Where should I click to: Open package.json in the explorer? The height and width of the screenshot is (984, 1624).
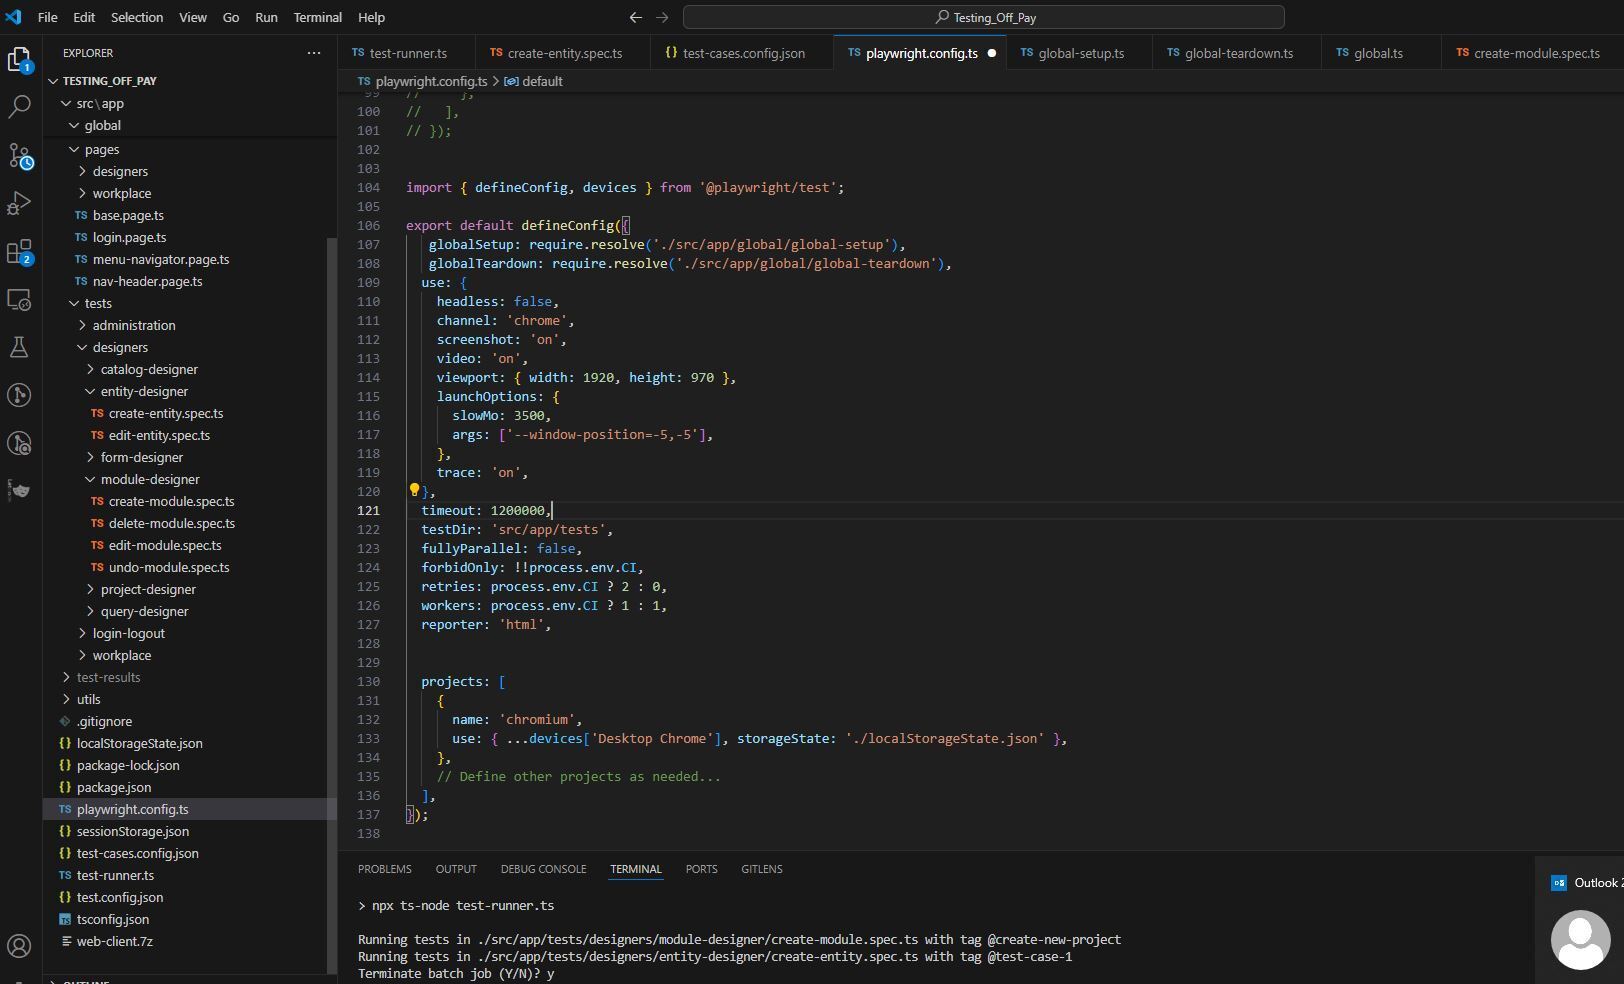113,787
